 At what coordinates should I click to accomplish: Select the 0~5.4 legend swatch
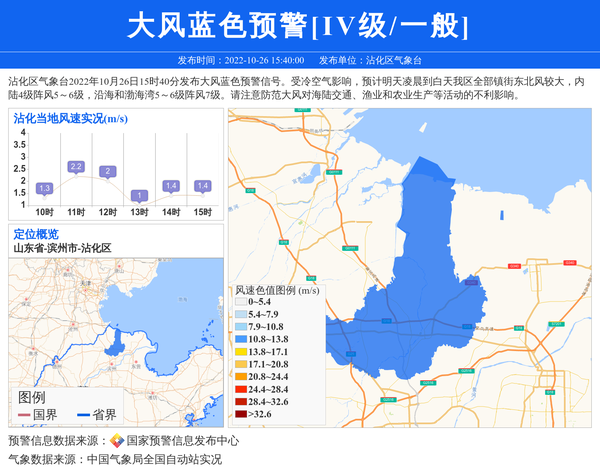(240, 301)
